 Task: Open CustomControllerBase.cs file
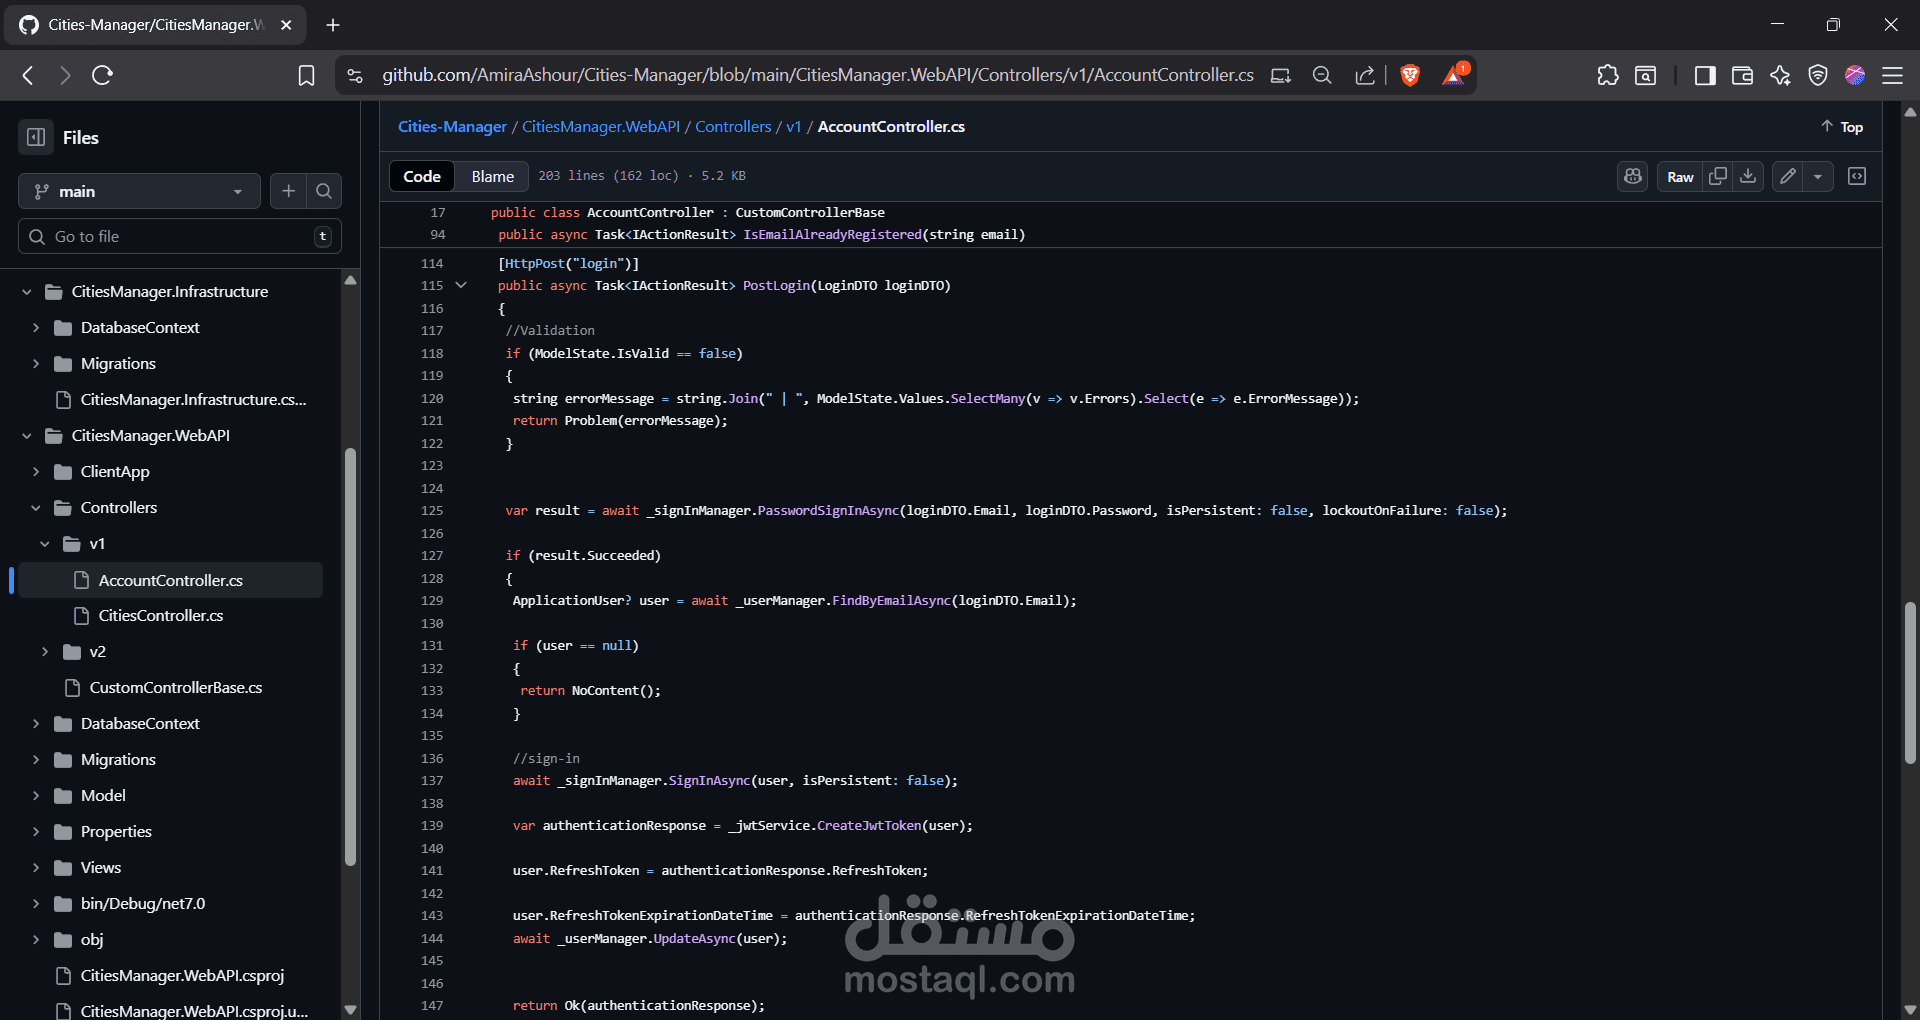click(x=176, y=688)
